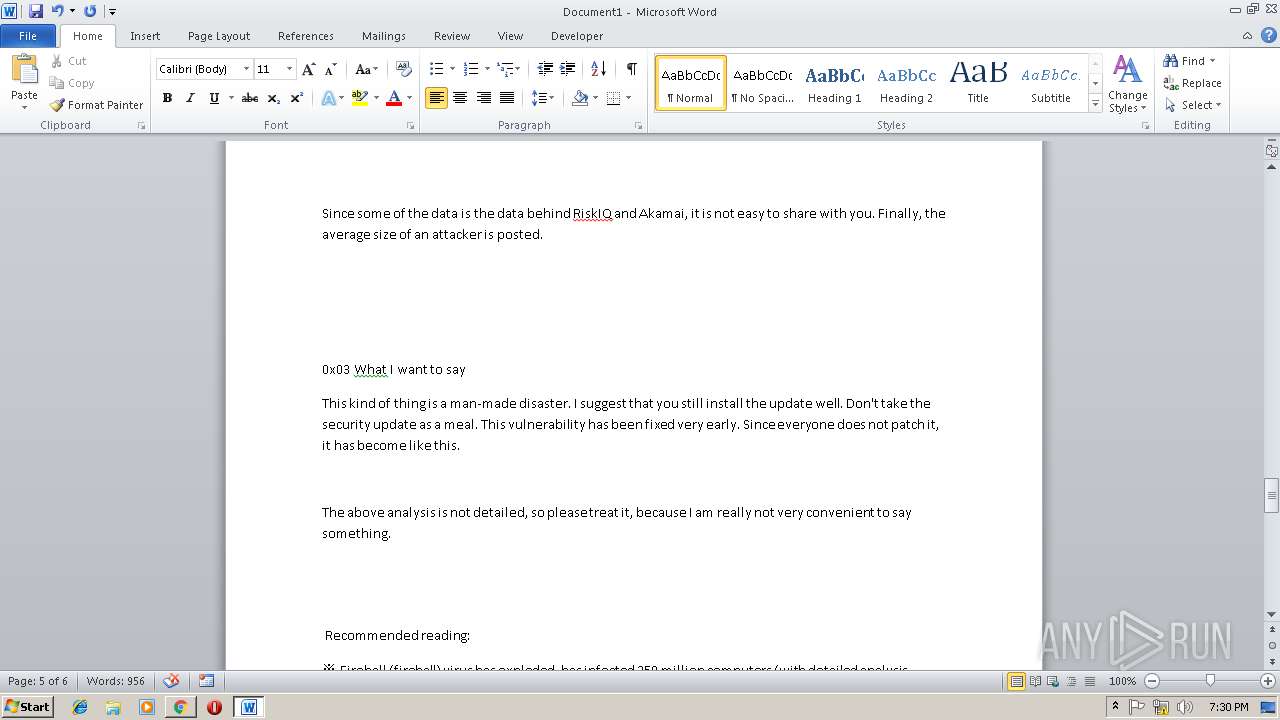Image resolution: width=1280 pixels, height=720 pixels.
Task: Click the zoom slider handle
Action: [1210, 681]
